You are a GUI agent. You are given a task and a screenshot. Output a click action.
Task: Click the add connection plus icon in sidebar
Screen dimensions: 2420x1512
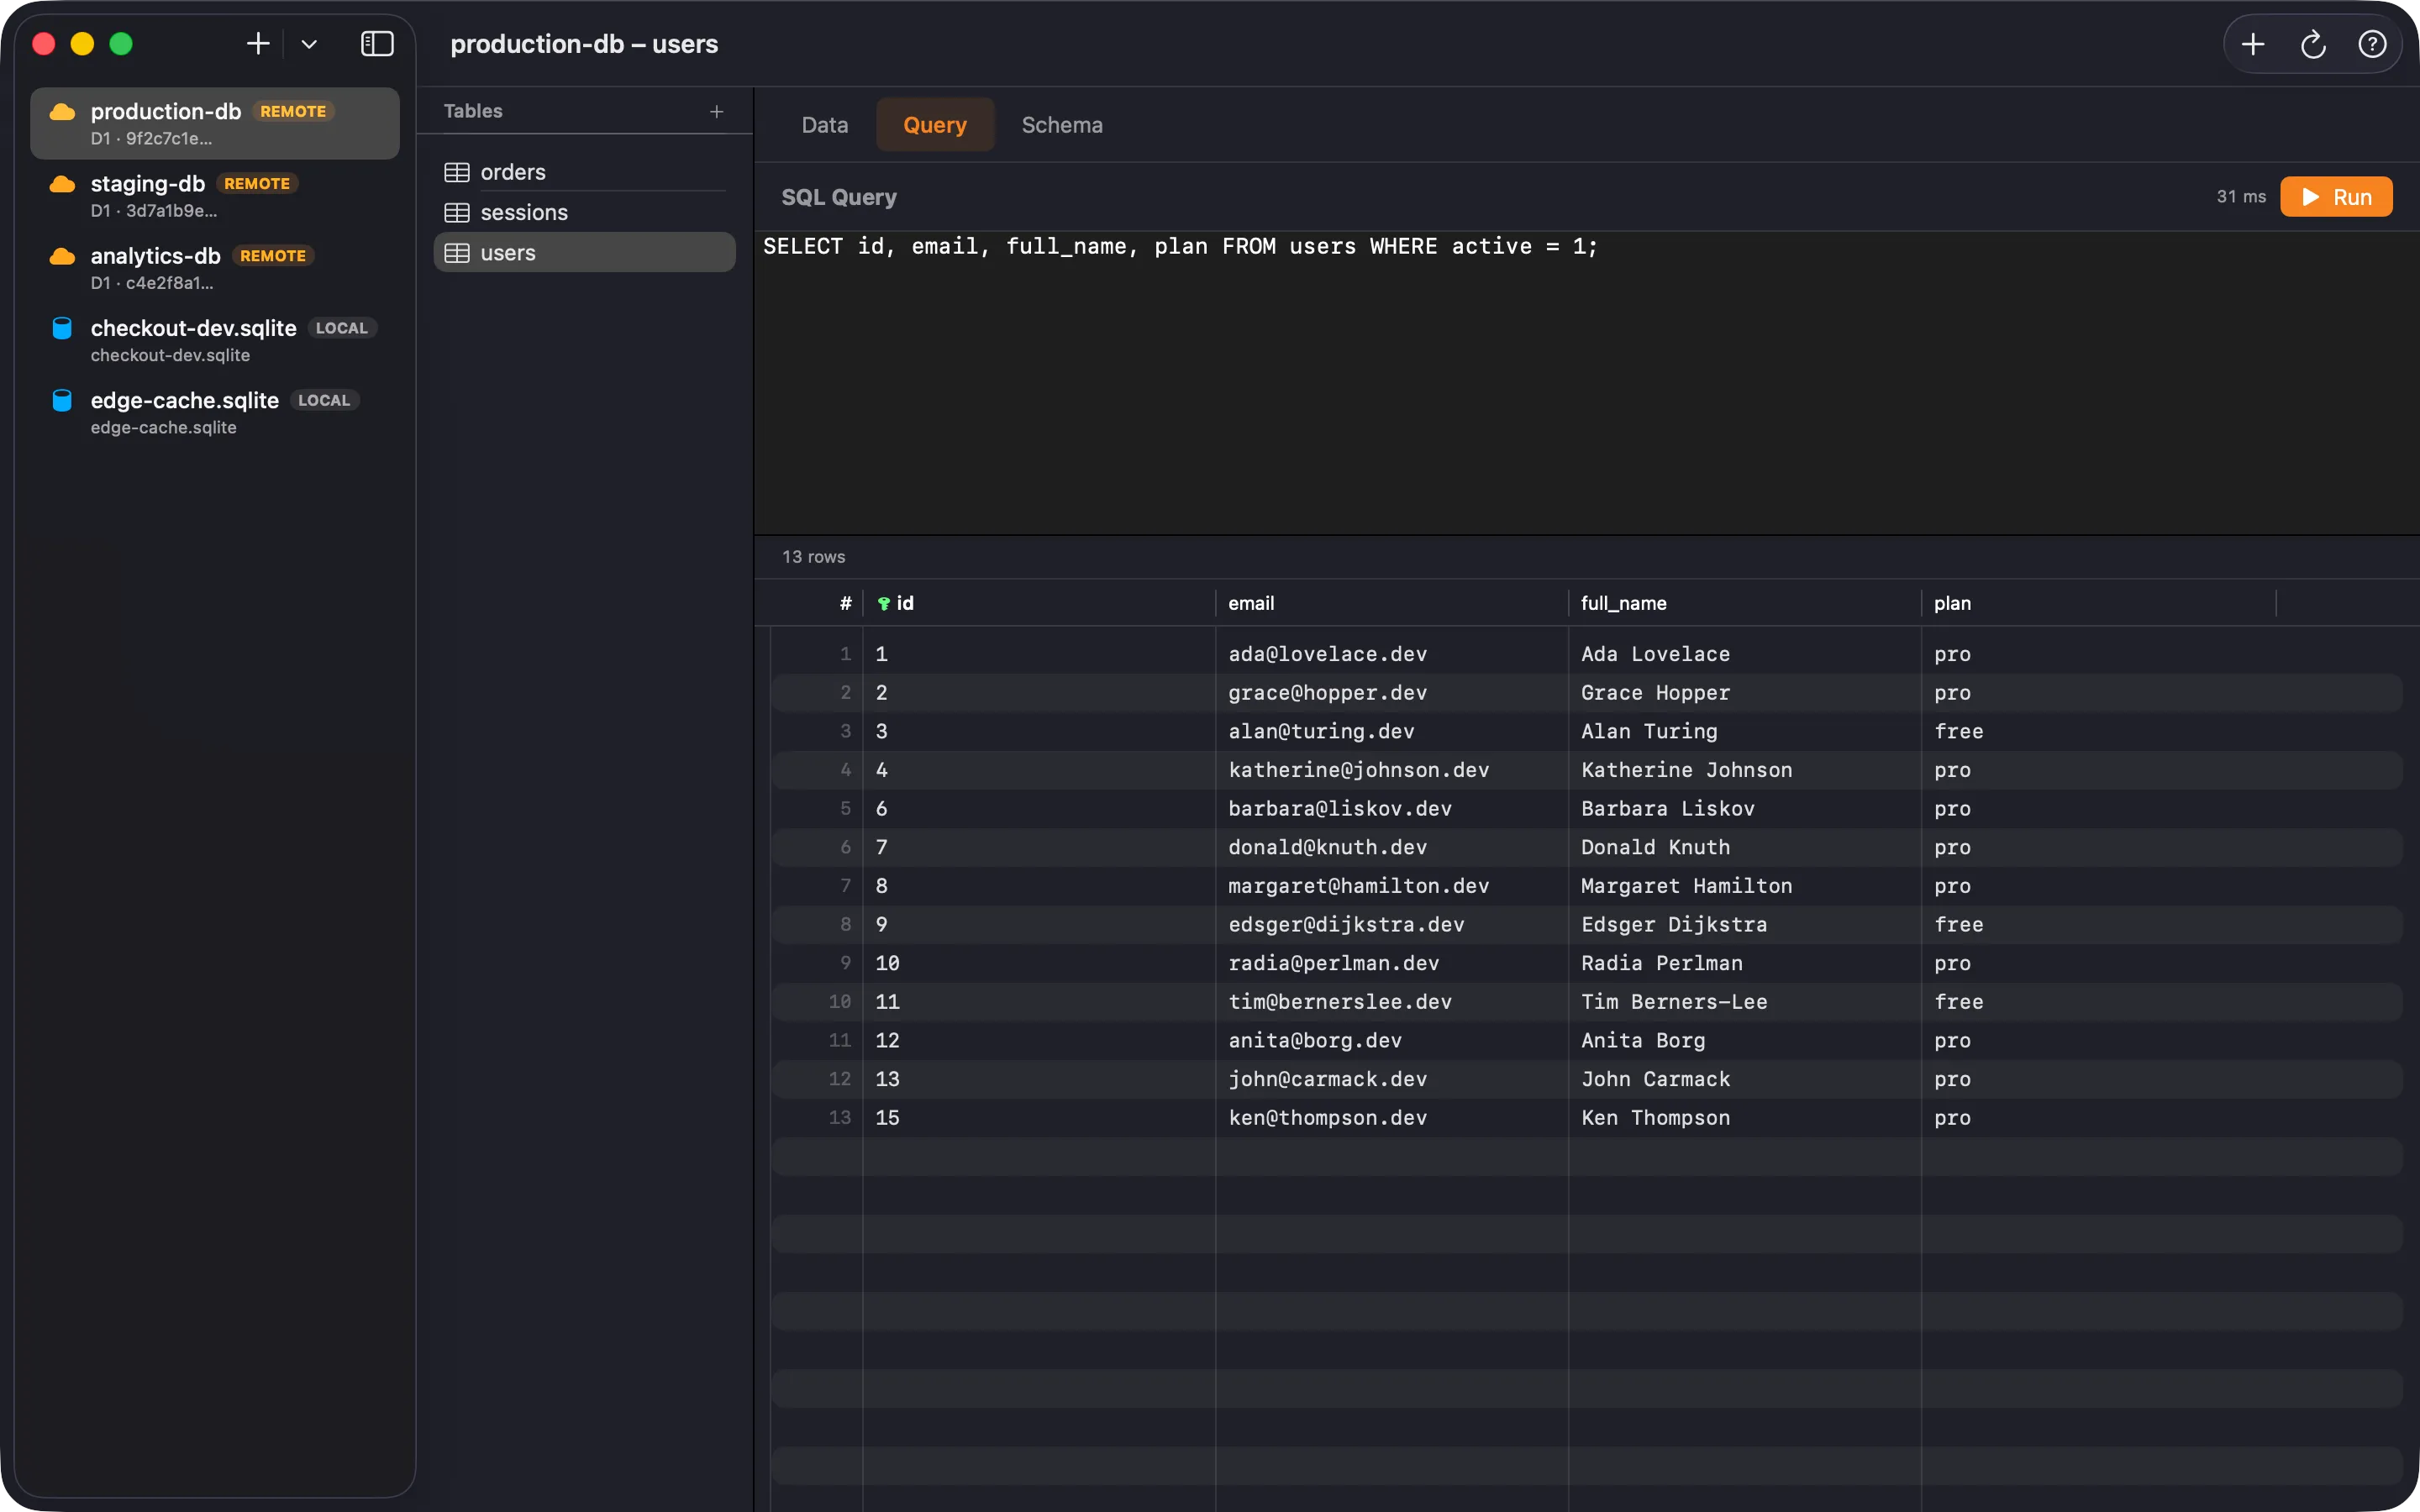coord(258,44)
